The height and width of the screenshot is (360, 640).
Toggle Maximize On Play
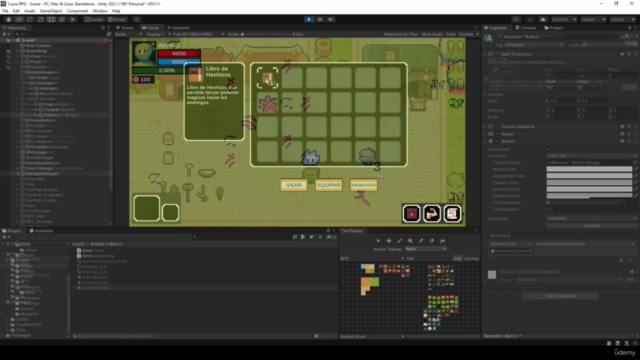point(401,34)
